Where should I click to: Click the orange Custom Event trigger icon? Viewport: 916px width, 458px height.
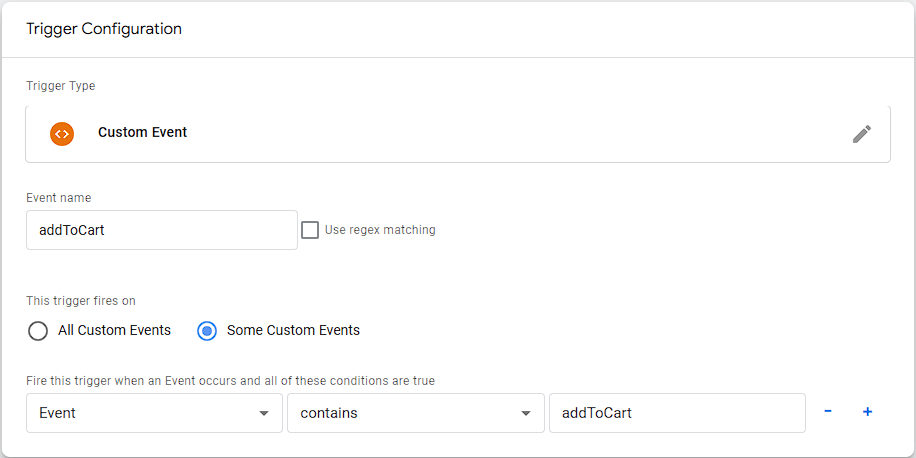[x=62, y=133]
